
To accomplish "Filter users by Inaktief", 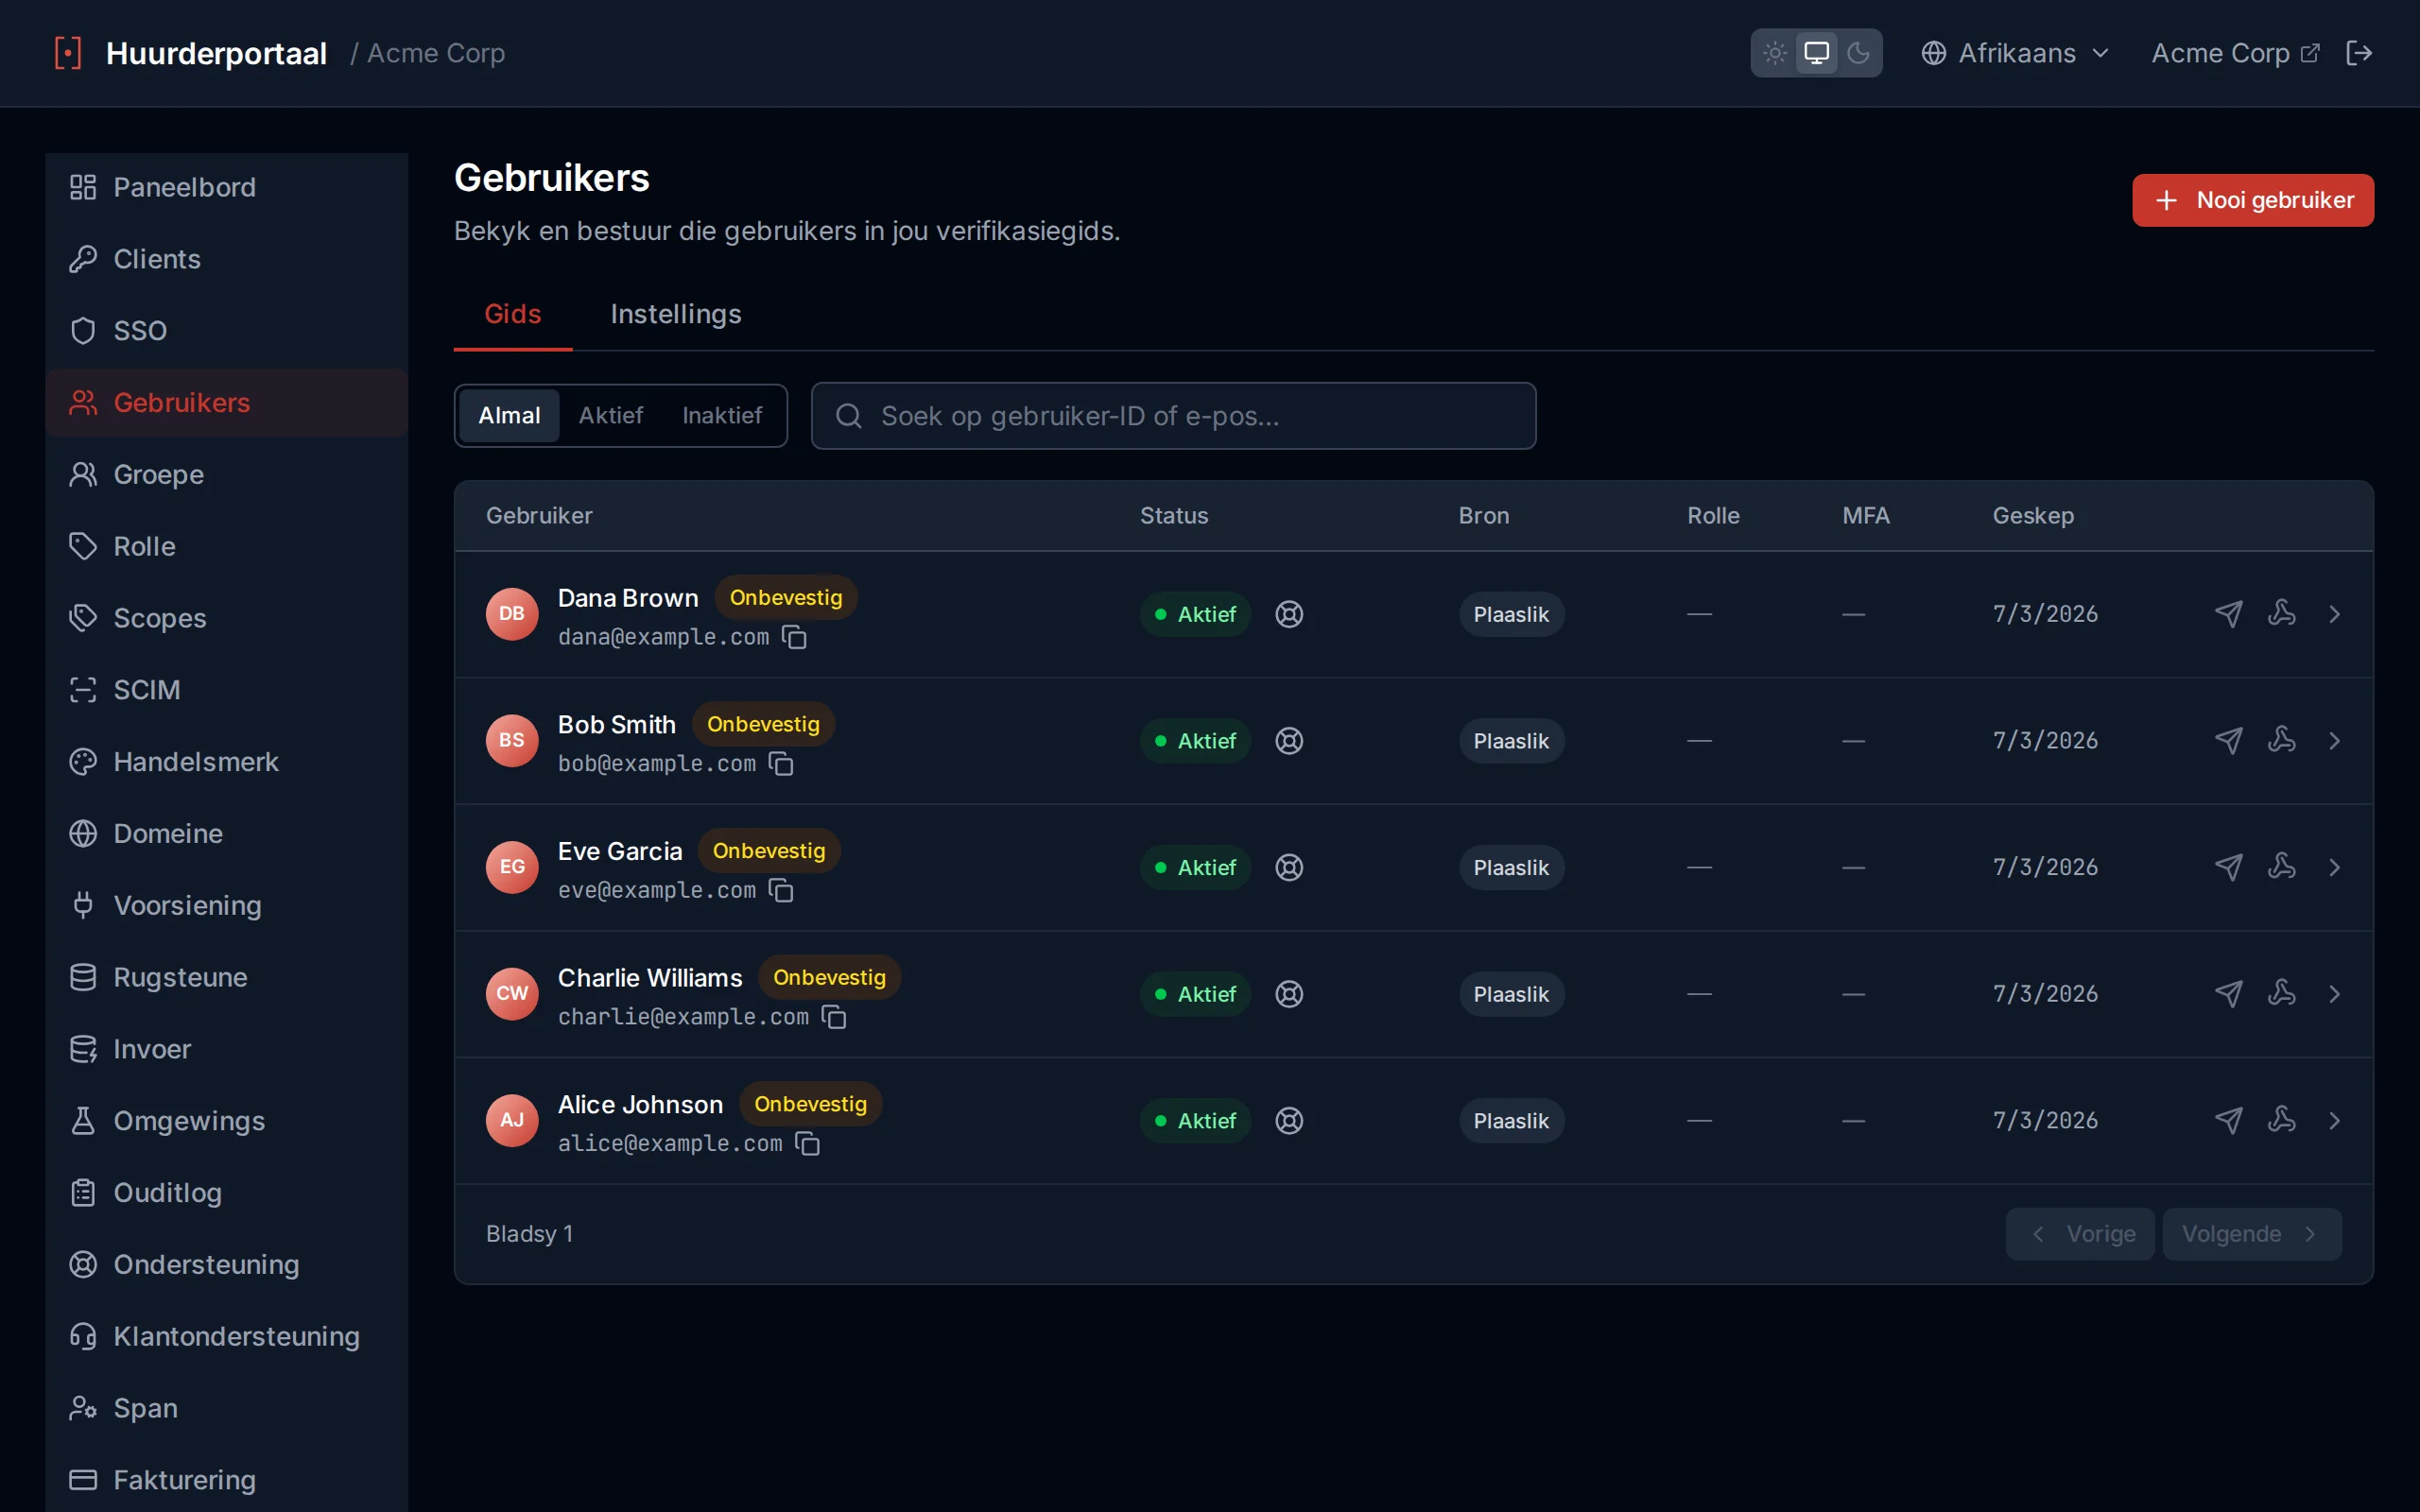I will (722, 415).
